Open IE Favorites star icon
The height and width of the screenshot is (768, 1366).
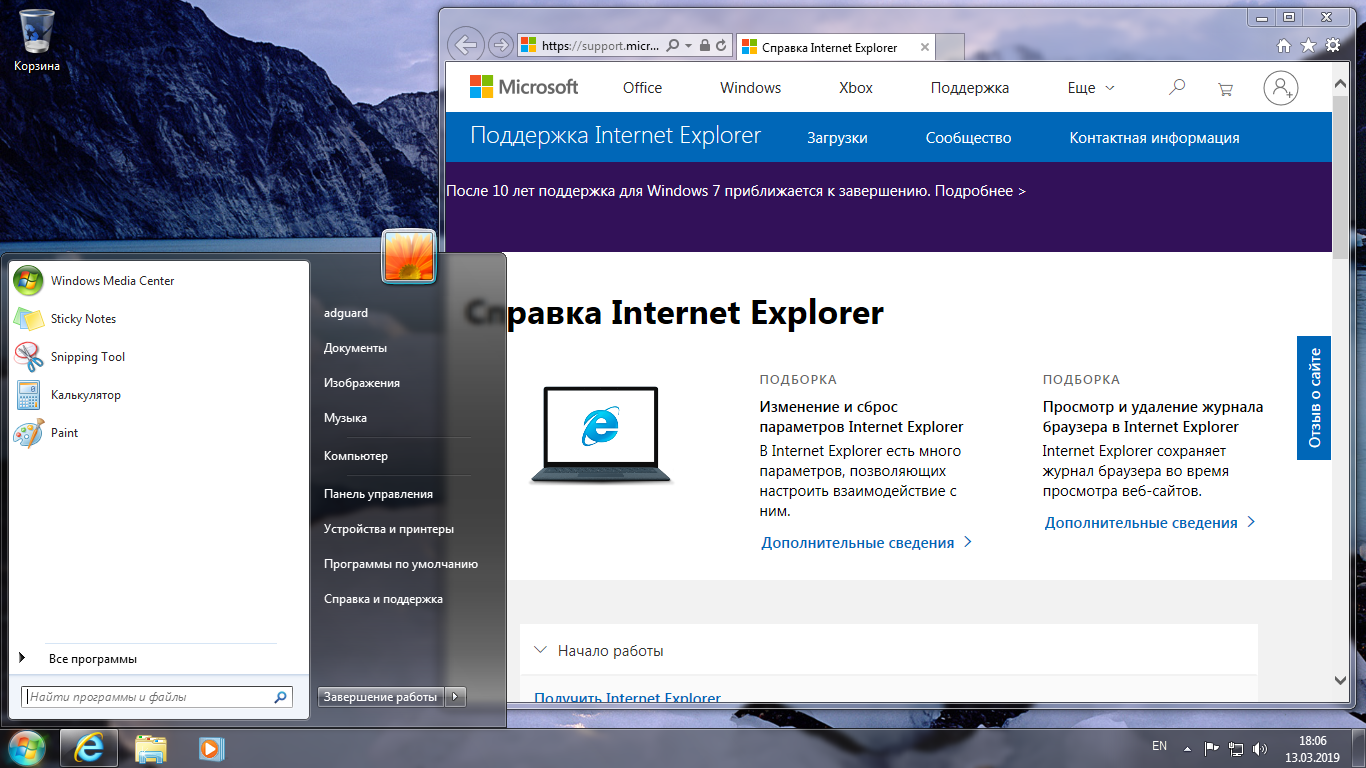pos(1308,45)
